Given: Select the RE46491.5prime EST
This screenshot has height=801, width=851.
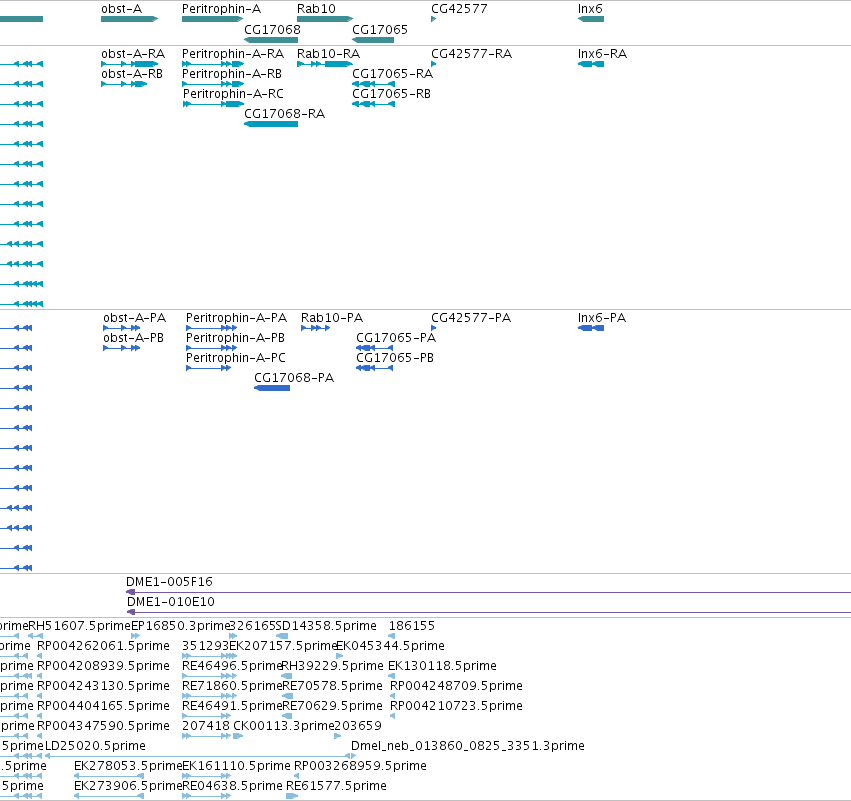Looking at the screenshot, I should 207,716.
